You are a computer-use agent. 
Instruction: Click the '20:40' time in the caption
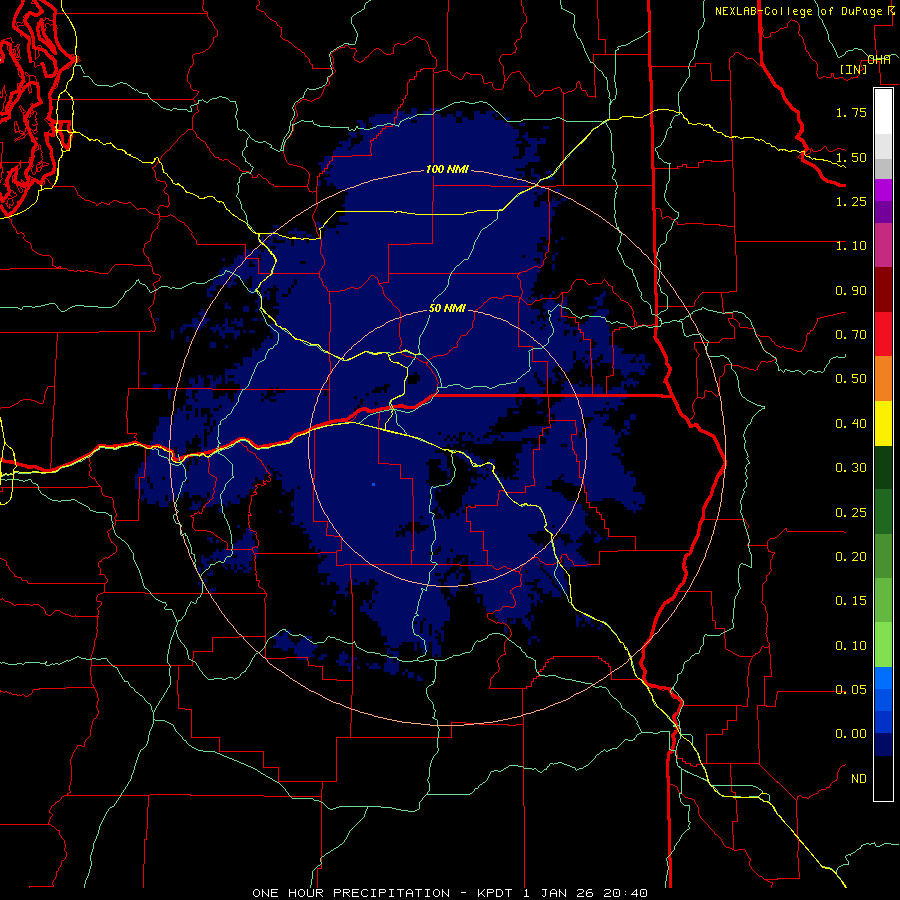pos(626,893)
